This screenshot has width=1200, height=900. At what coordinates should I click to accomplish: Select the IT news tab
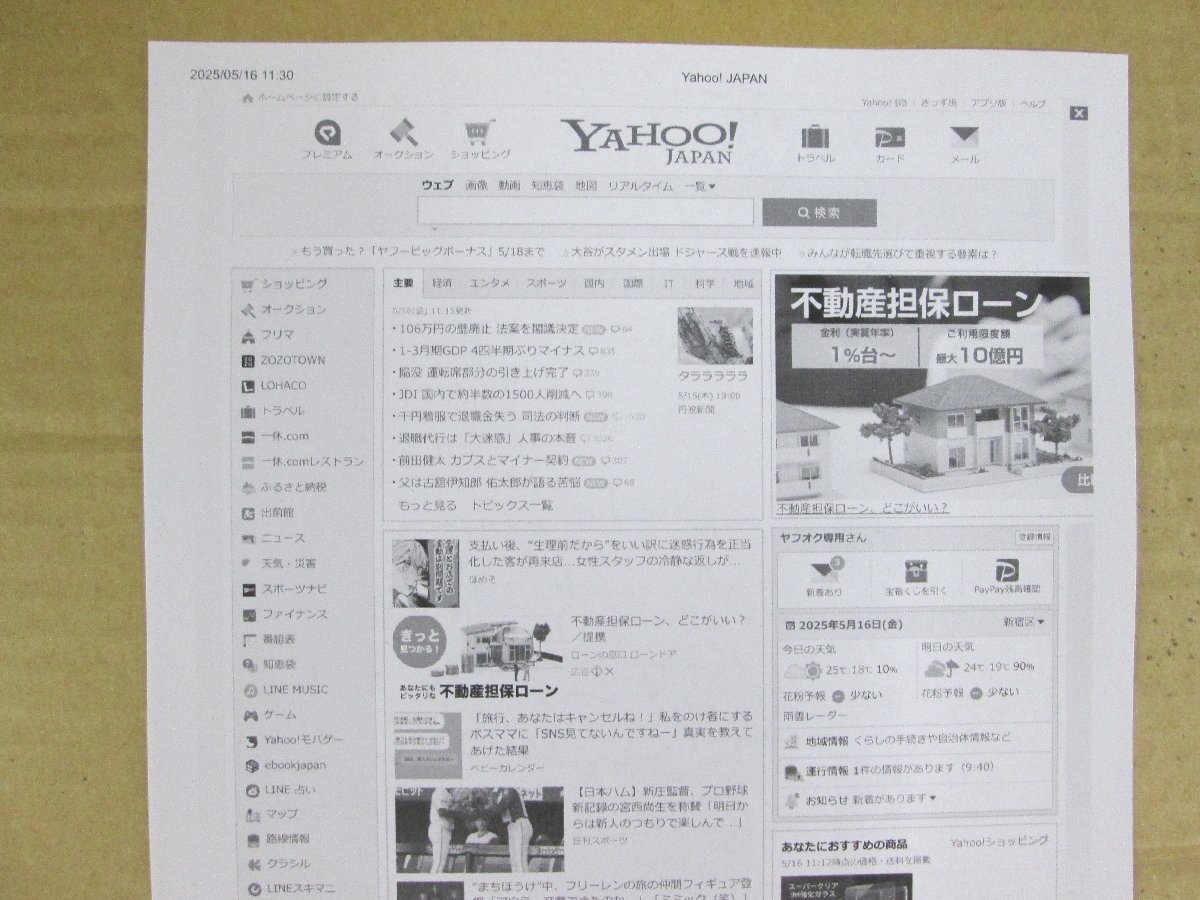pos(669,284)
